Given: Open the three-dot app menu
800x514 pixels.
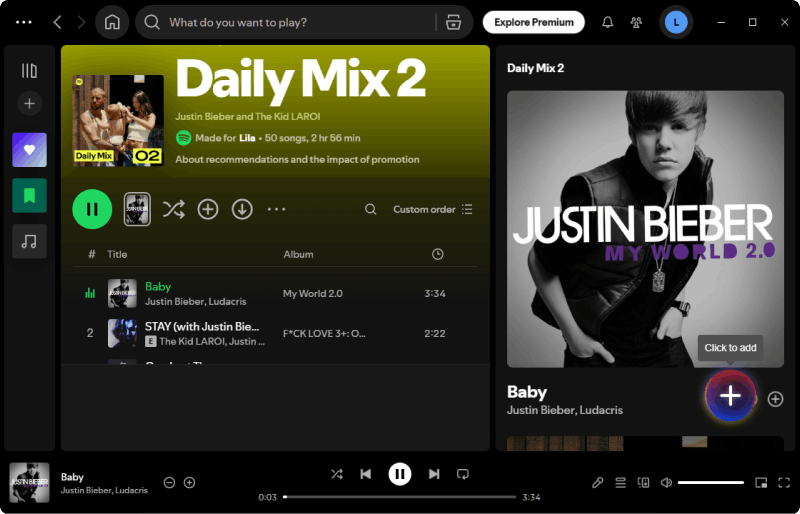Looking at the screenshot, I should 24,22.
